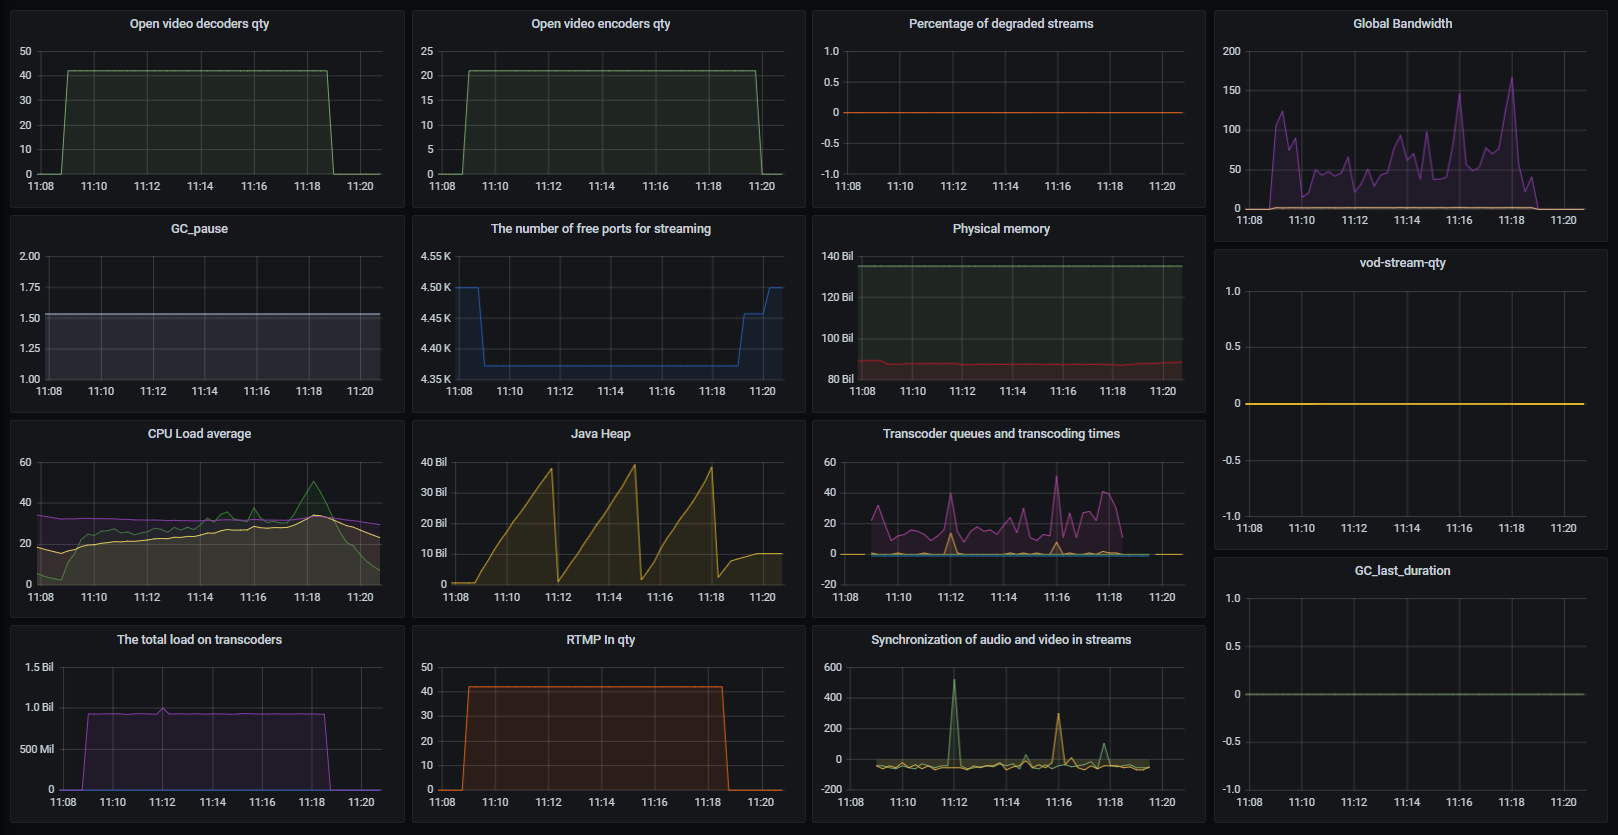Click the first sawtooth peak in Java Heap graph
The width and height of the screenshot is (1618, 835).
[551, 469]
